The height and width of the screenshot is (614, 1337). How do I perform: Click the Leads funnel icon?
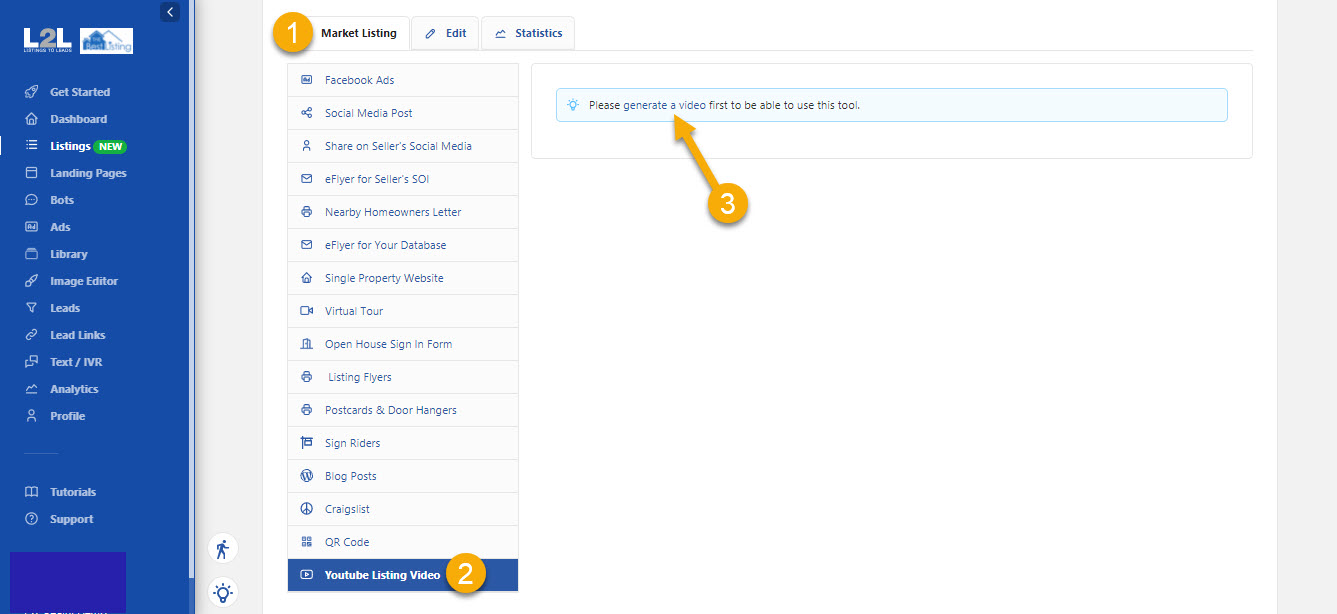coord(32,308)
